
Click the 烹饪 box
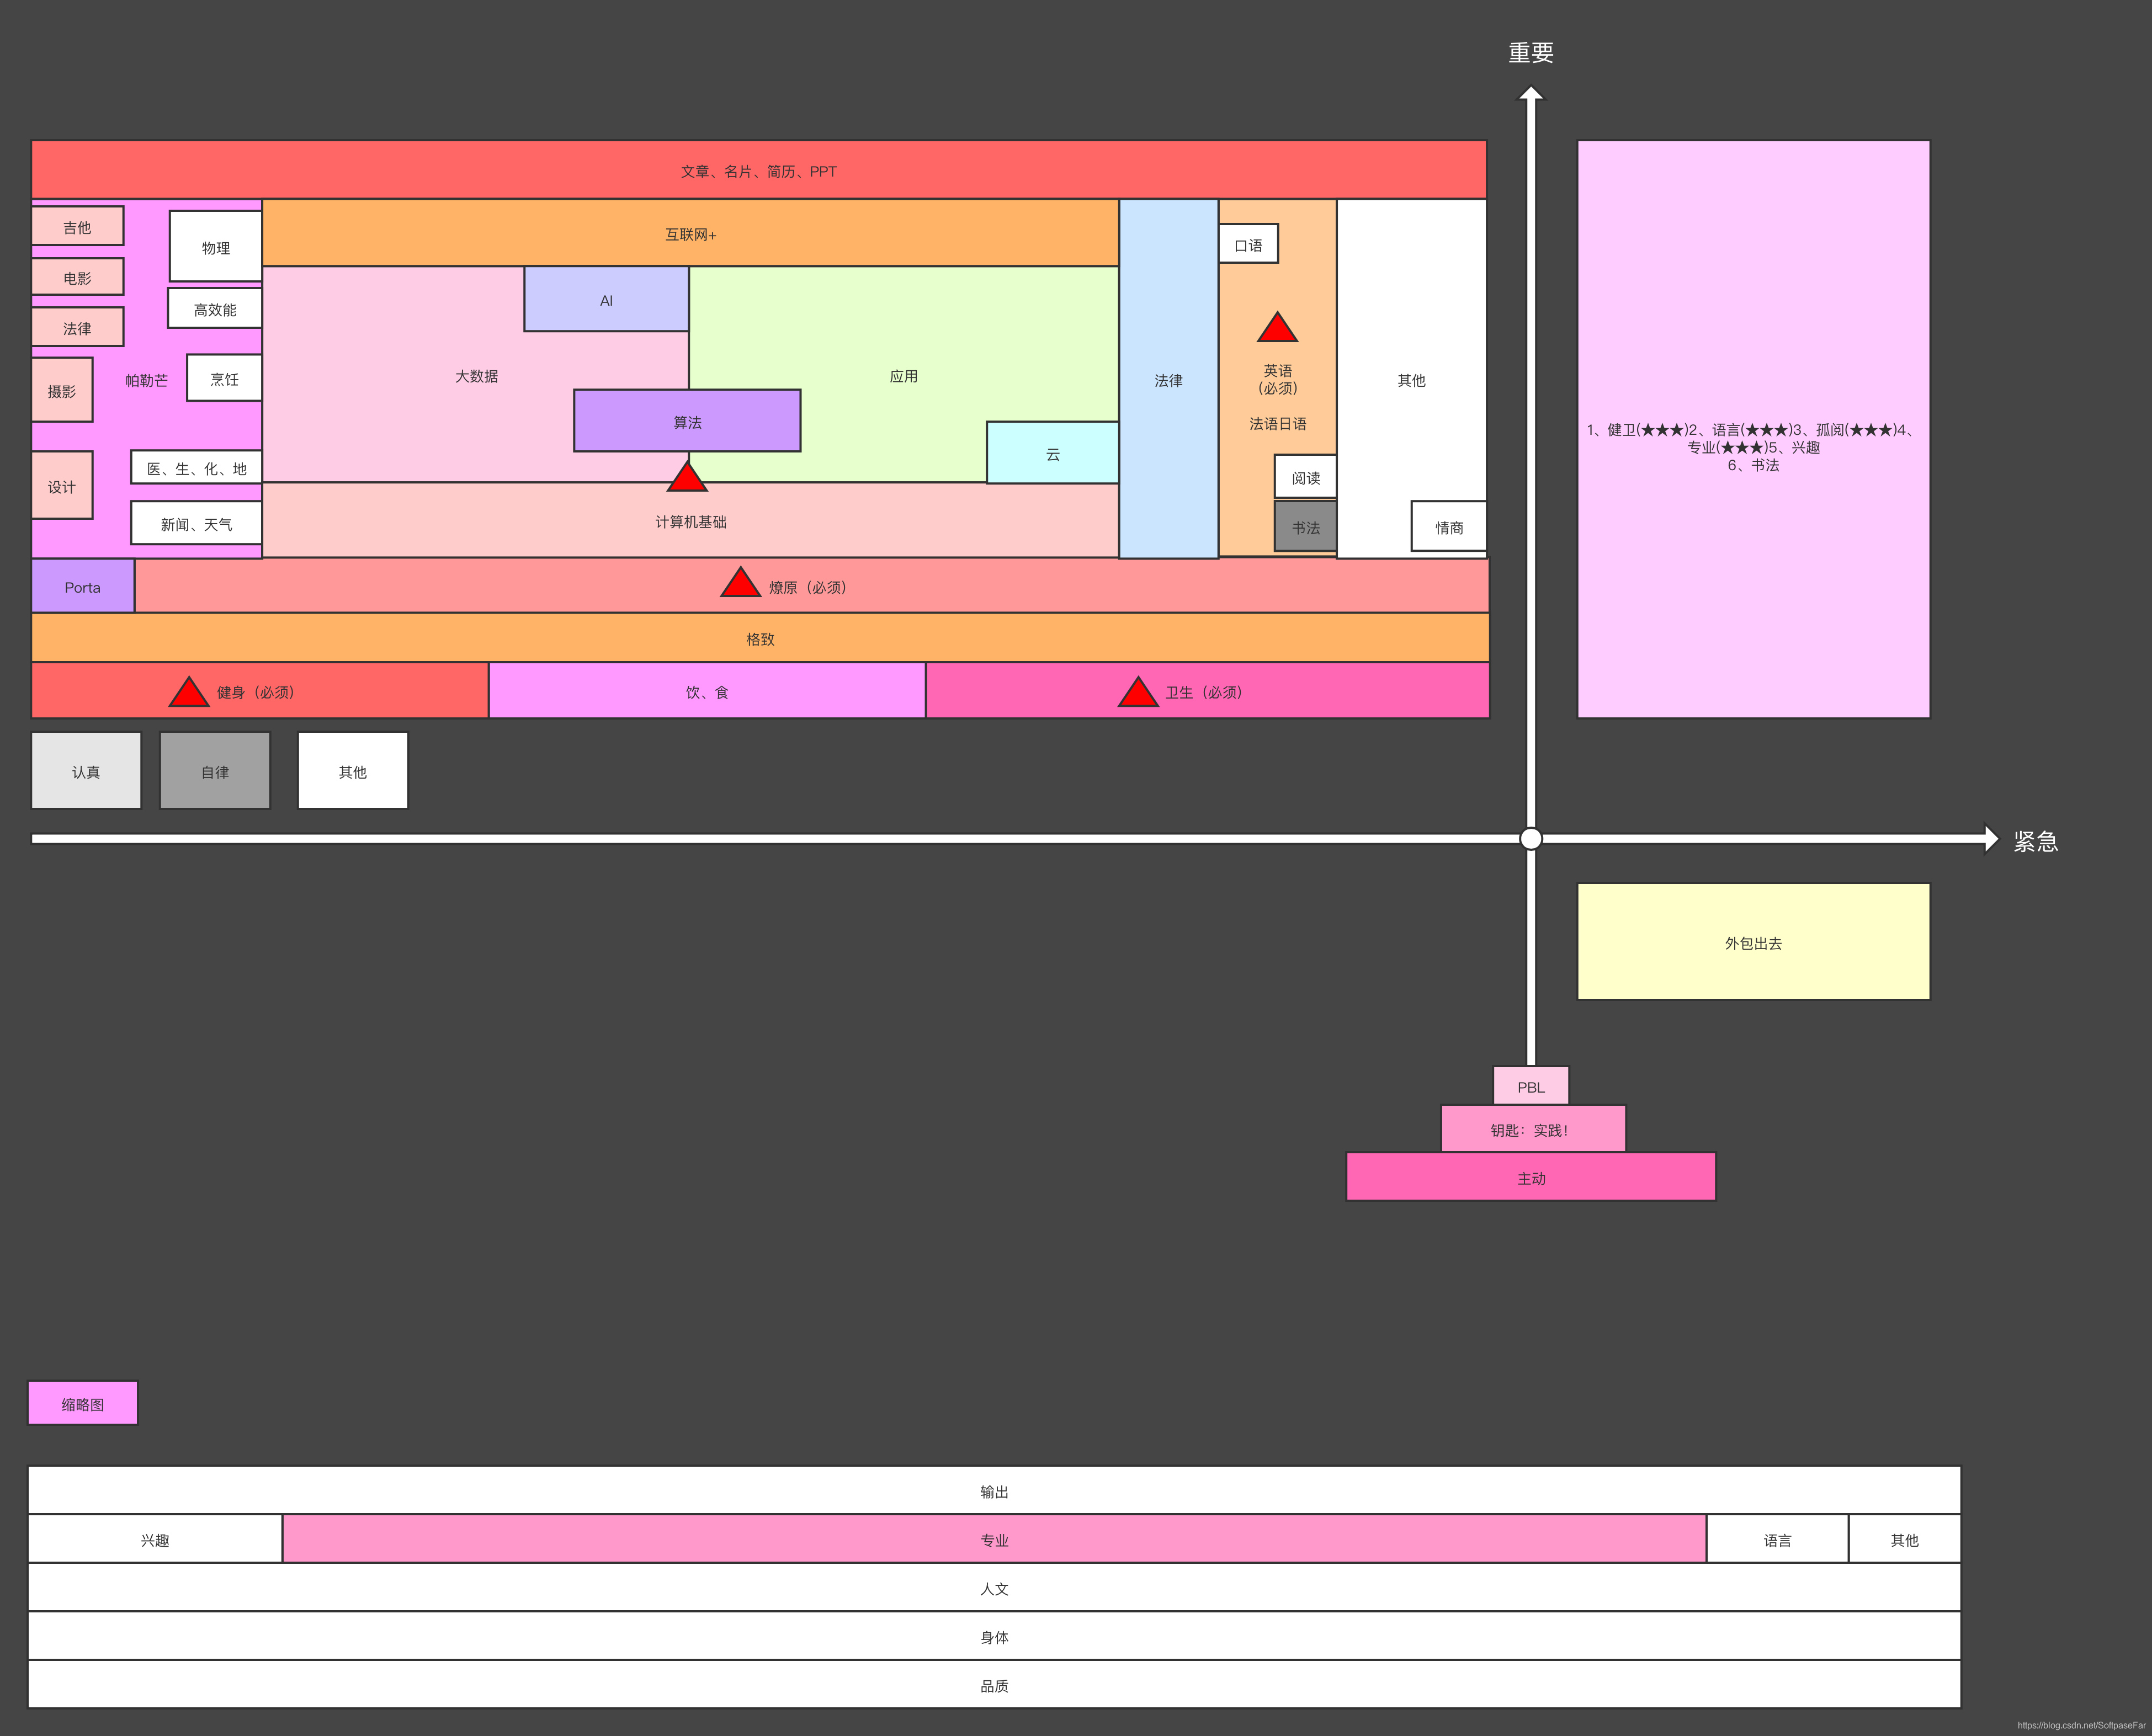224,378
